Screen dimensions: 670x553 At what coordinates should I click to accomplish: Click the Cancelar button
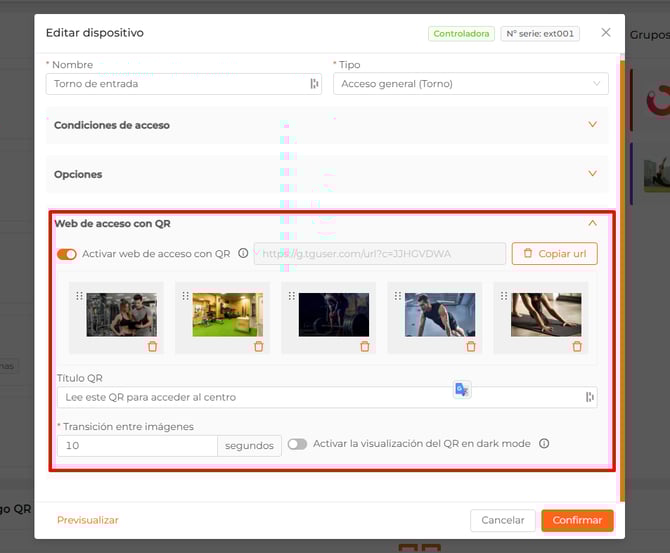coord(502,520)
